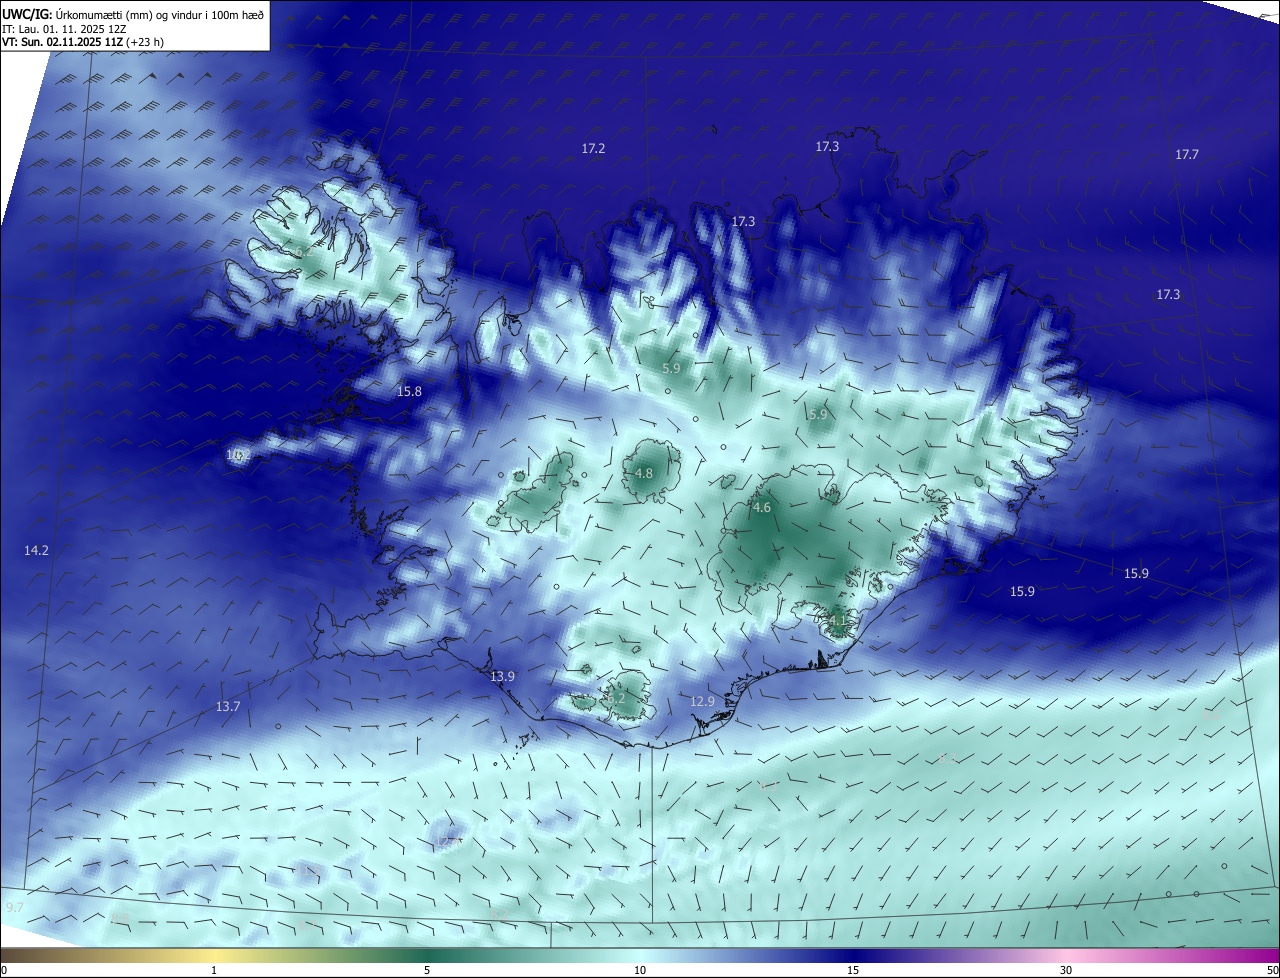Select the 13.7 value label

tap(228, 707)
